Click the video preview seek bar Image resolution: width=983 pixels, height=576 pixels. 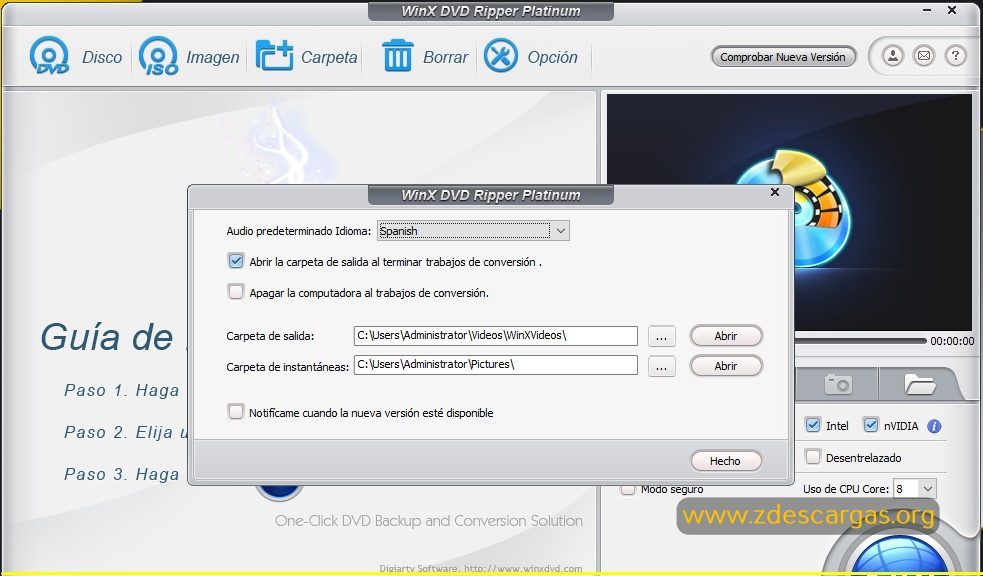click(860, 341)
